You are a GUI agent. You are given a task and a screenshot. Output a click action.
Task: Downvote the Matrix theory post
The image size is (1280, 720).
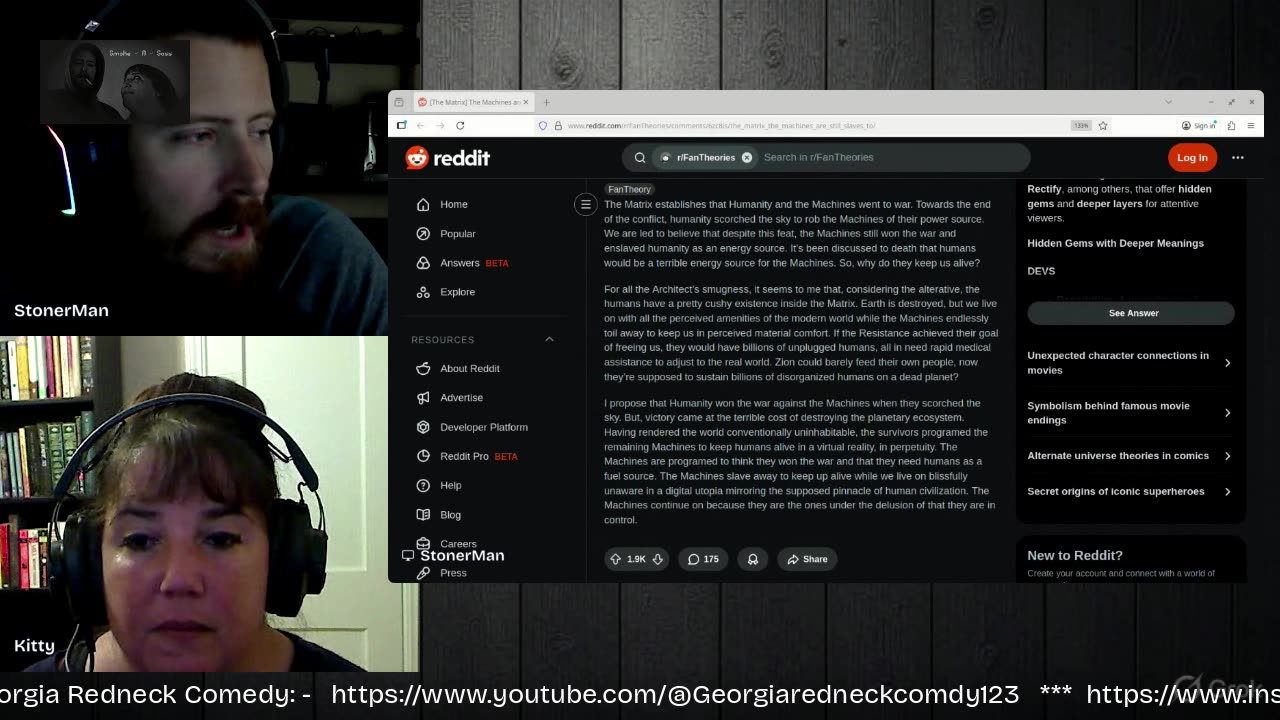[x=658, y=559]
